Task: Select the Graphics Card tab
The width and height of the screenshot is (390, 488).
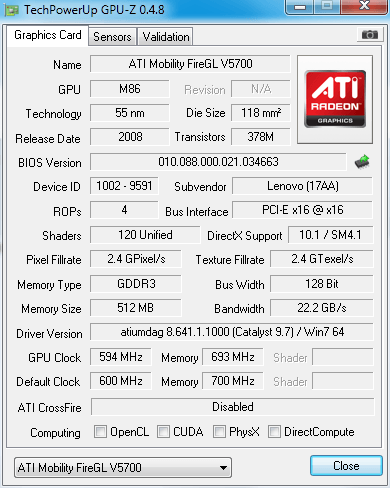Action: [48, 35]
